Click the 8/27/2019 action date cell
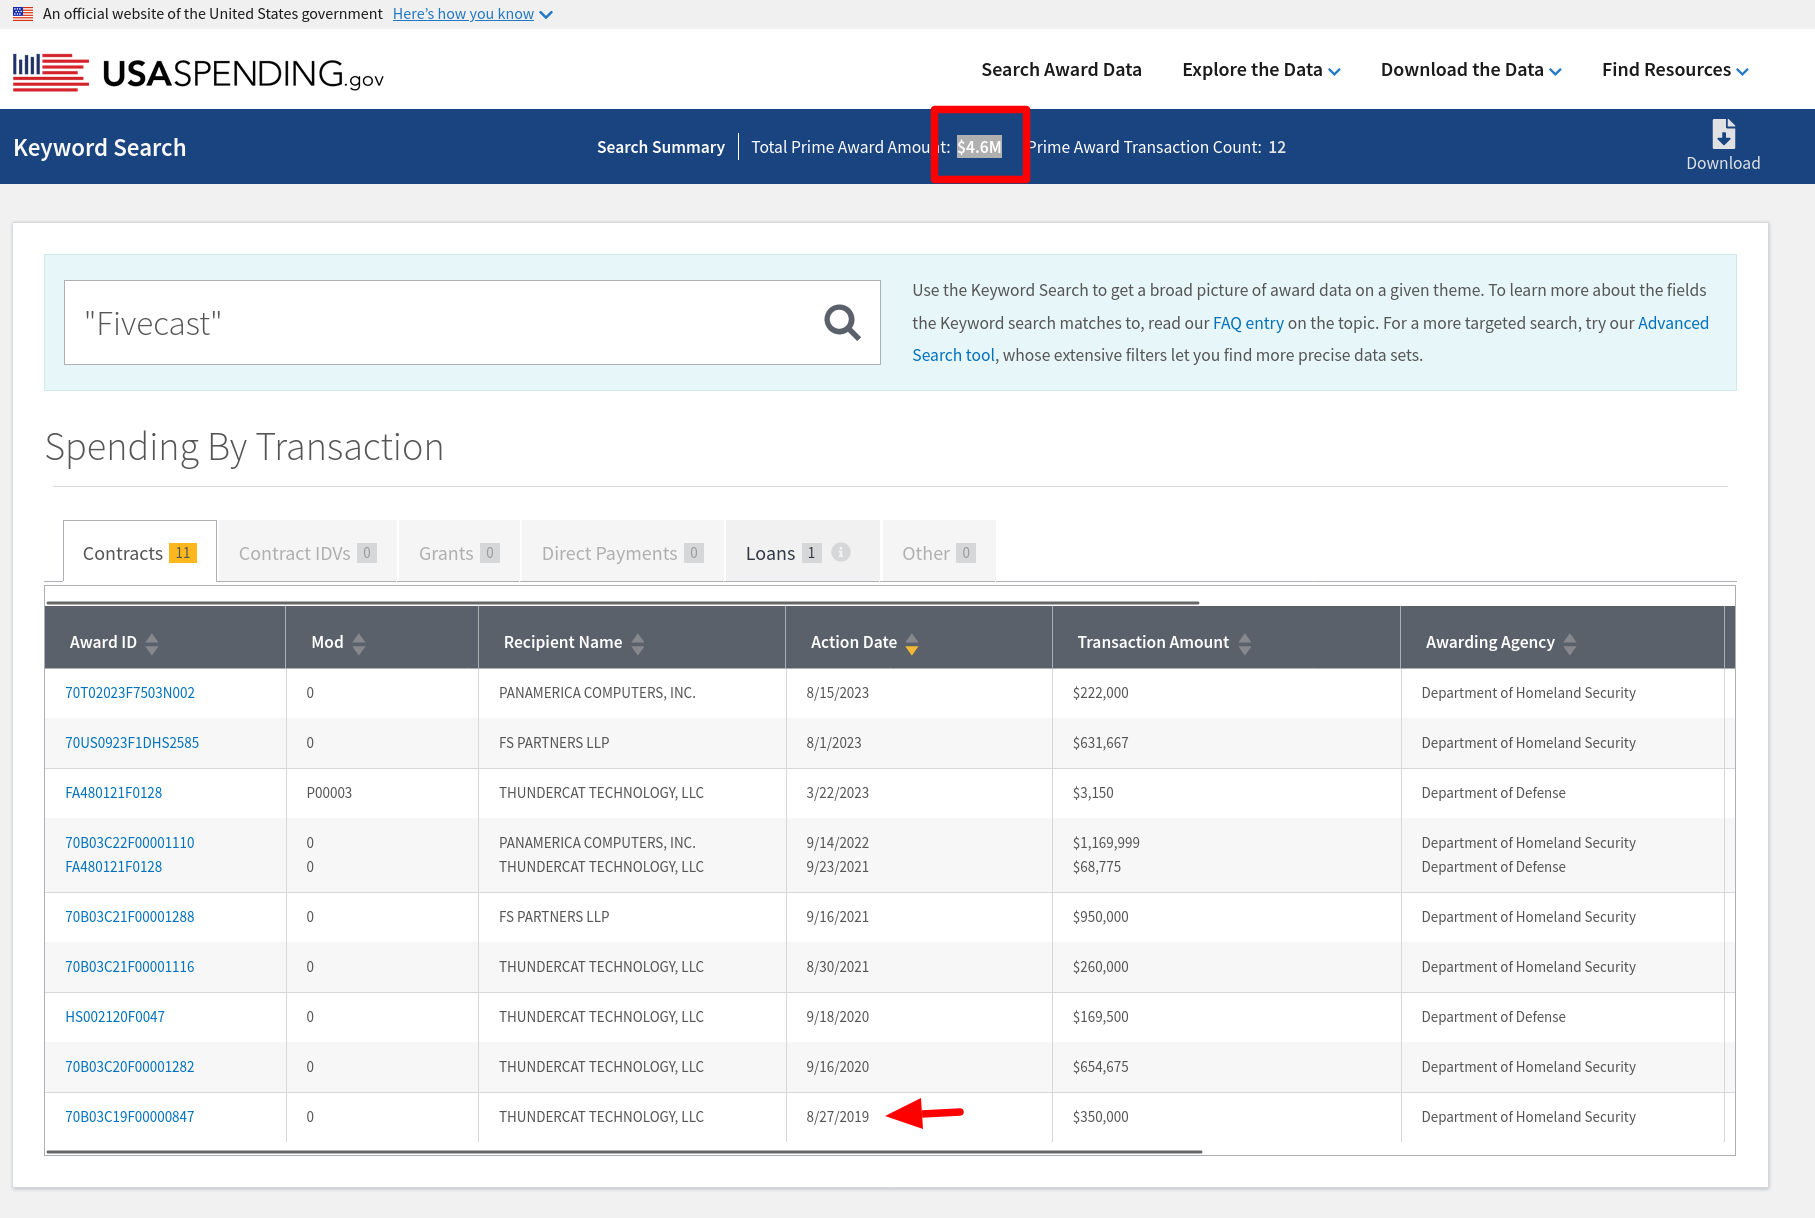This screenshot has width=1815, height=1218. tap(838, 1117)
